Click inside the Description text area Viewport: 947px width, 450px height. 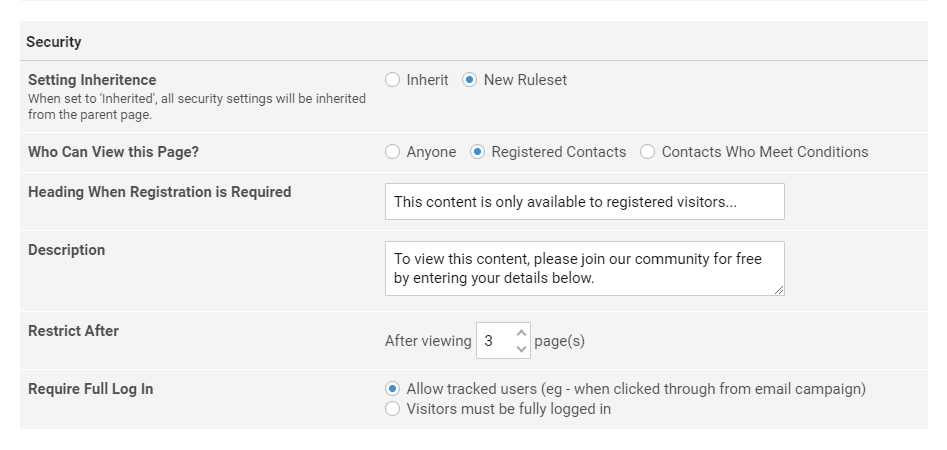click(584, 268)
